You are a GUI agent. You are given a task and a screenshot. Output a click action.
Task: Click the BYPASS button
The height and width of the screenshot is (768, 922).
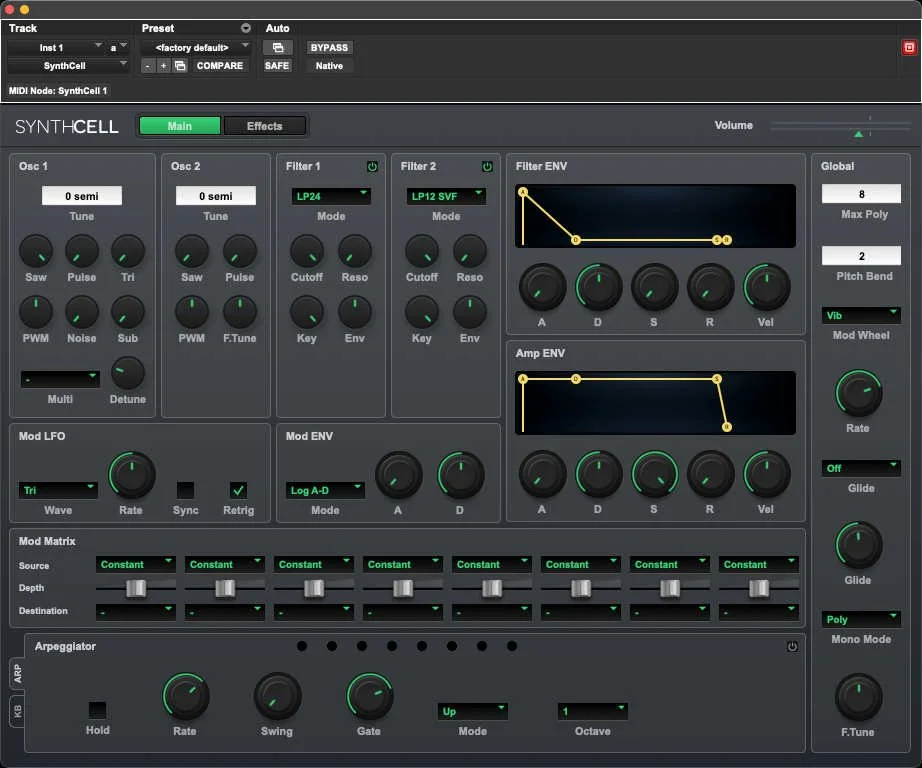tap(331, 47)
